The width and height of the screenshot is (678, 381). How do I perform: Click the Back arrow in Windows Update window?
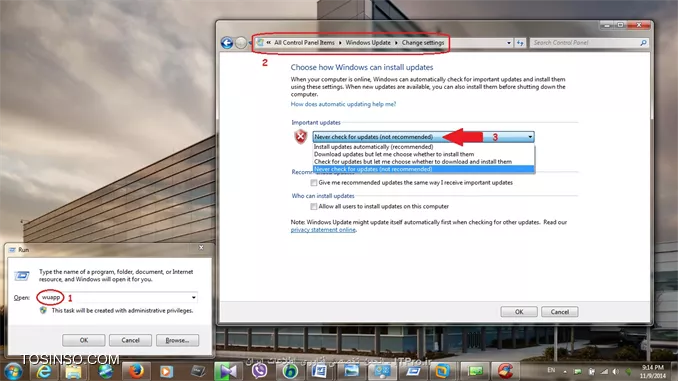[227, 43]
